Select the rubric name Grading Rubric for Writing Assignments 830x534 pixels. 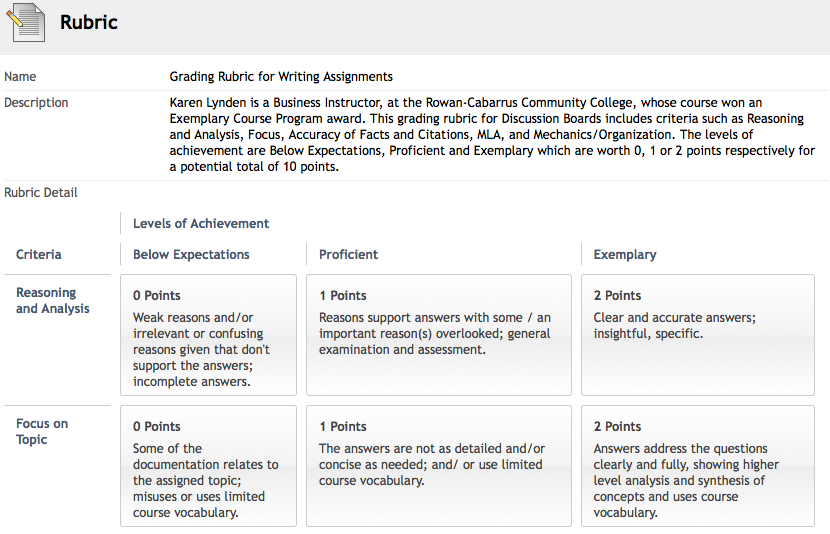click(x=281, y=77)
